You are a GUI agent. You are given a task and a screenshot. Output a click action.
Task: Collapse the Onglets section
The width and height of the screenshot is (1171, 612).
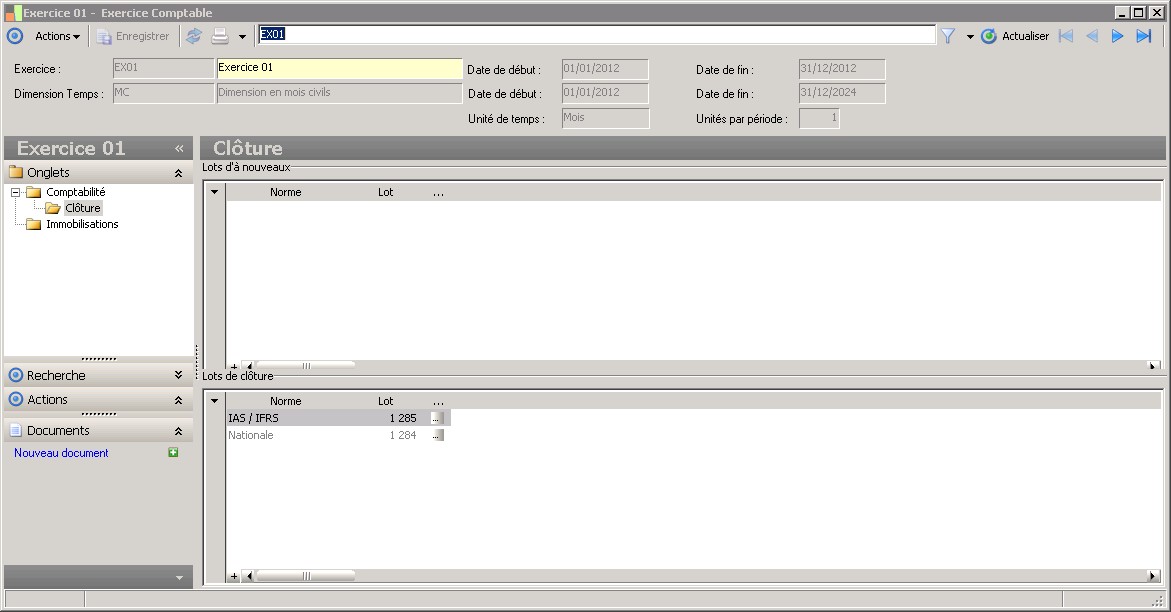tap(178, 173)
